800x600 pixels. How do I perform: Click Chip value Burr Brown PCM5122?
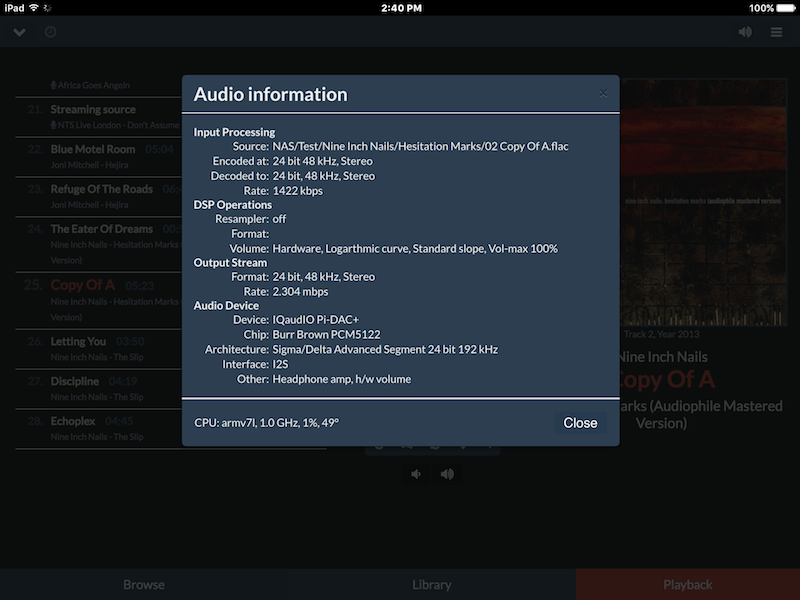[x=327, y=335]
